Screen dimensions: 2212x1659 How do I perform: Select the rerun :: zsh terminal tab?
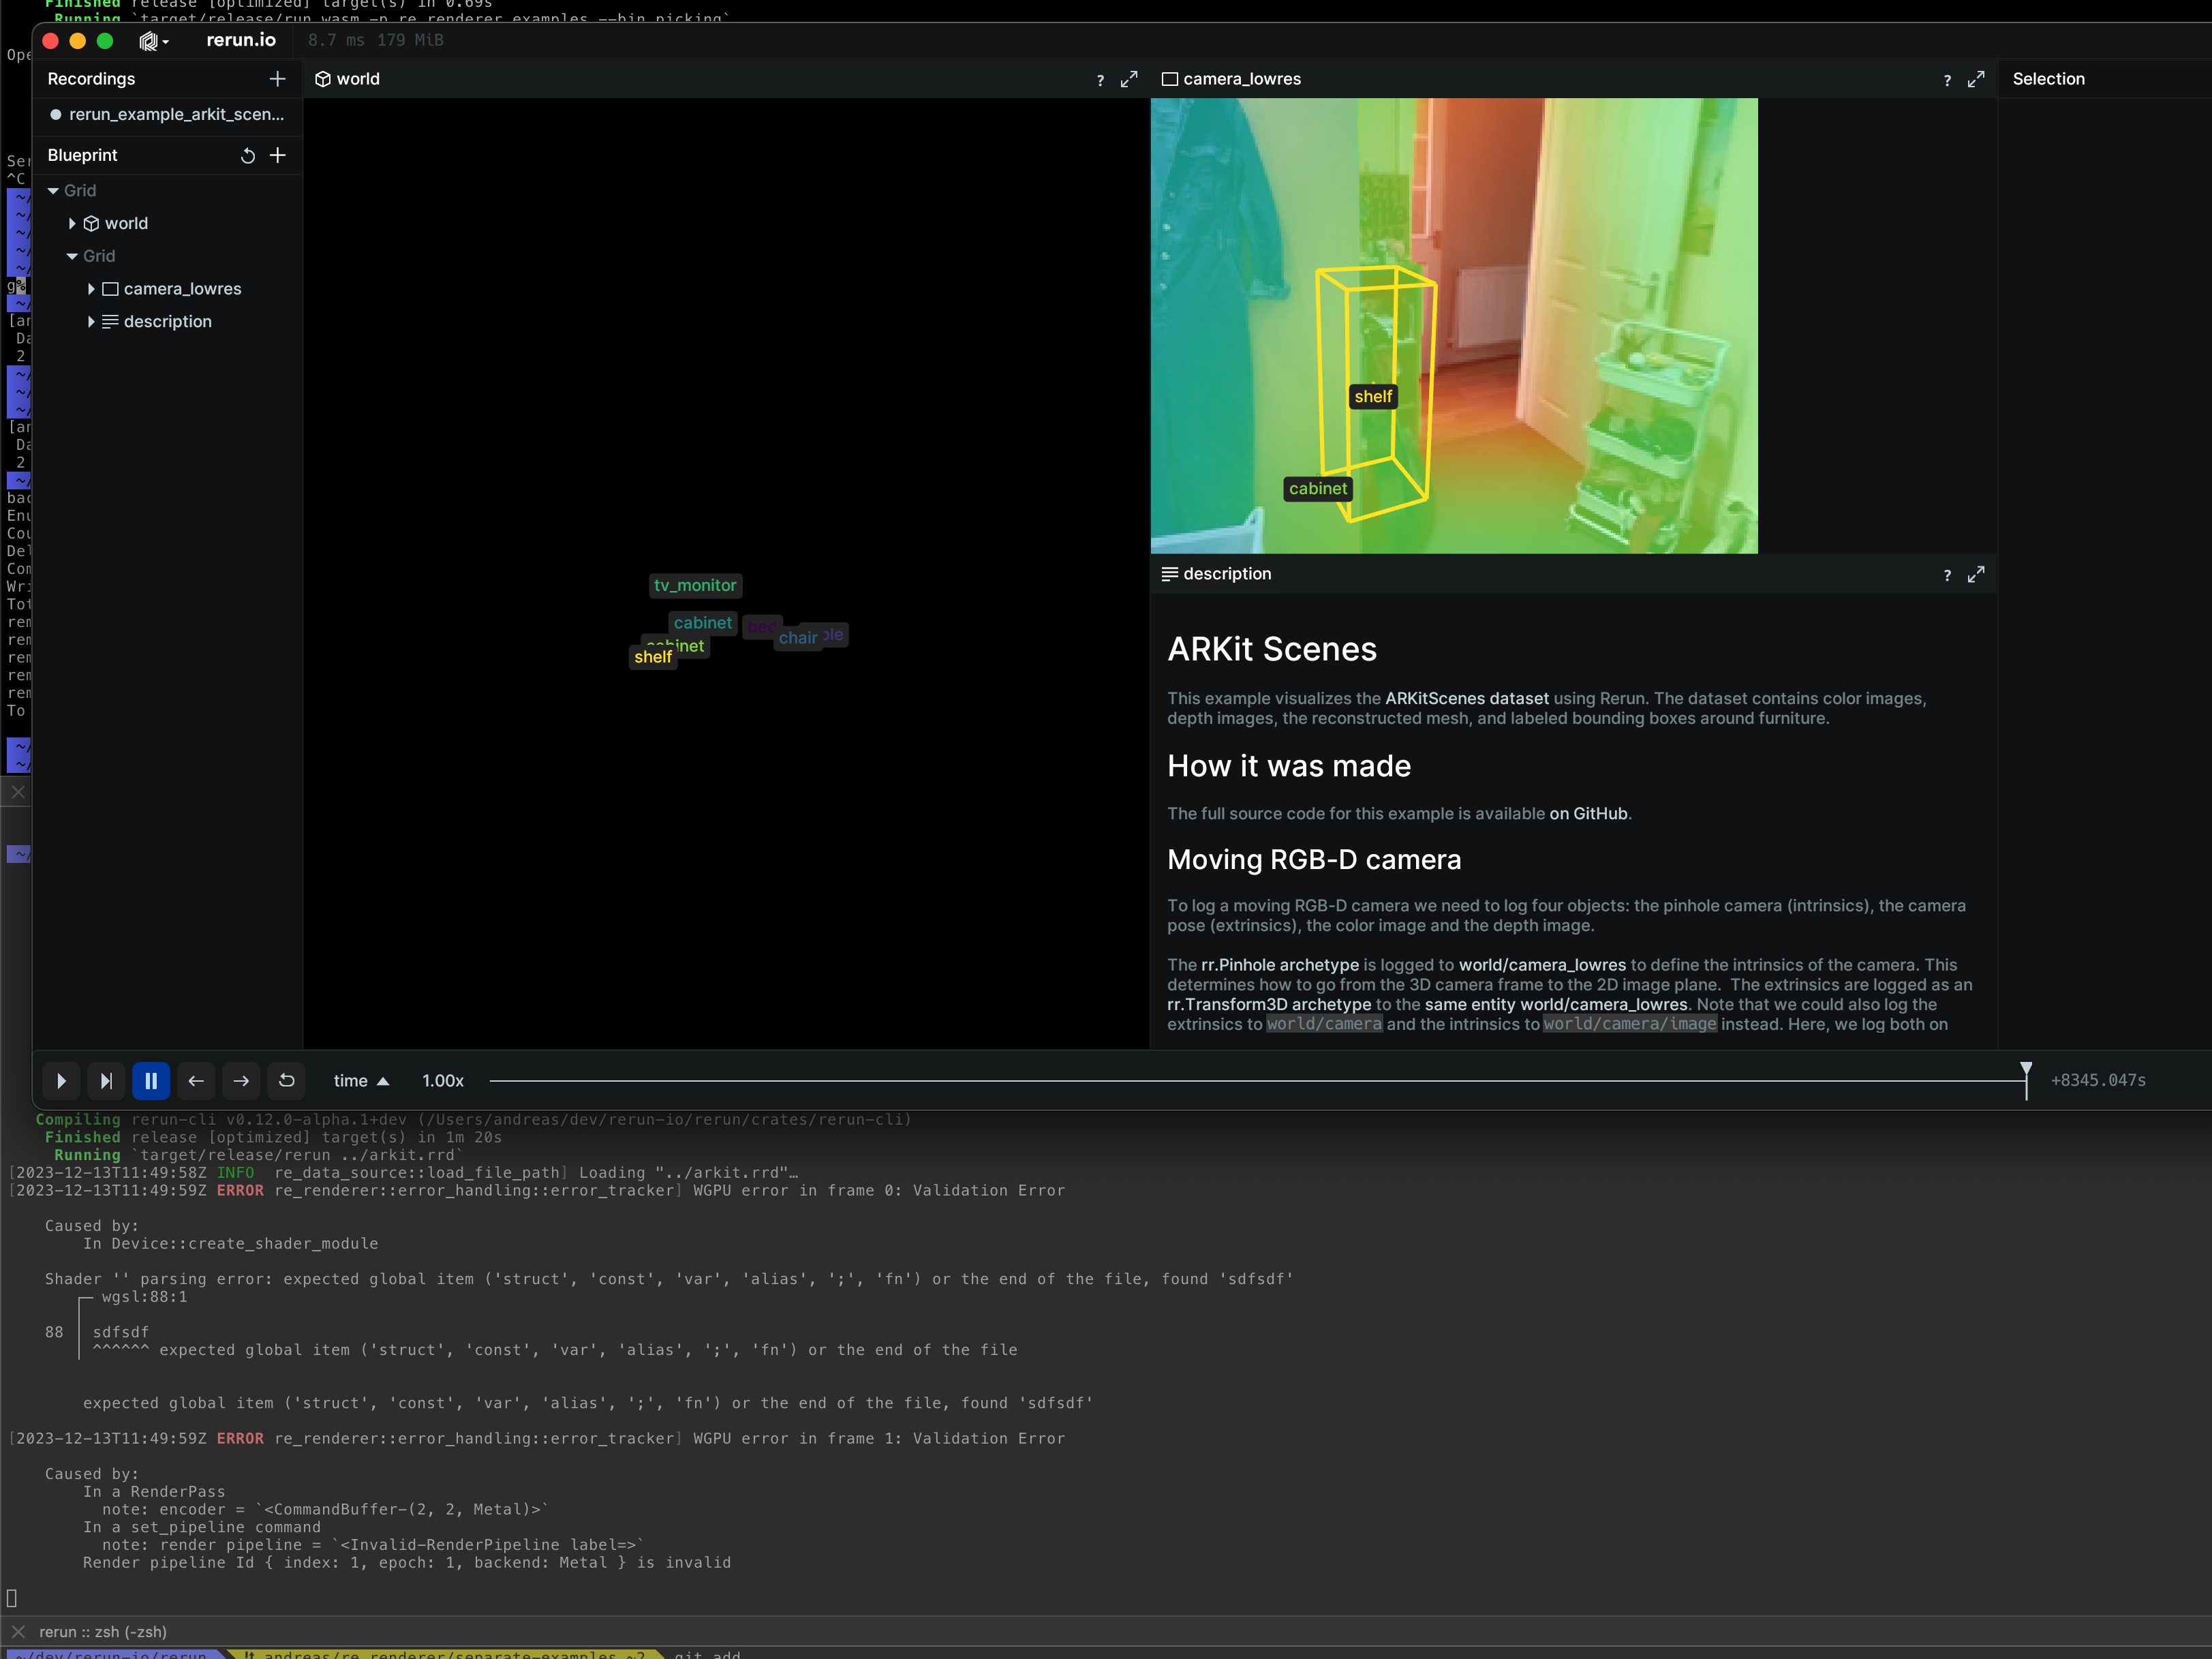(x=103, y=1632)
